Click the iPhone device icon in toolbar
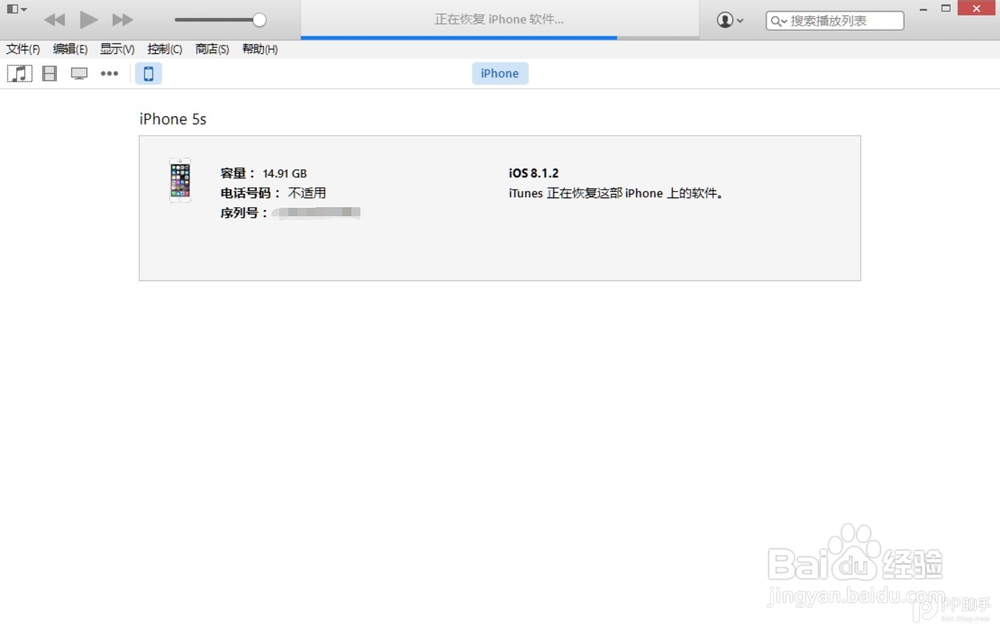 click(148, 73)
